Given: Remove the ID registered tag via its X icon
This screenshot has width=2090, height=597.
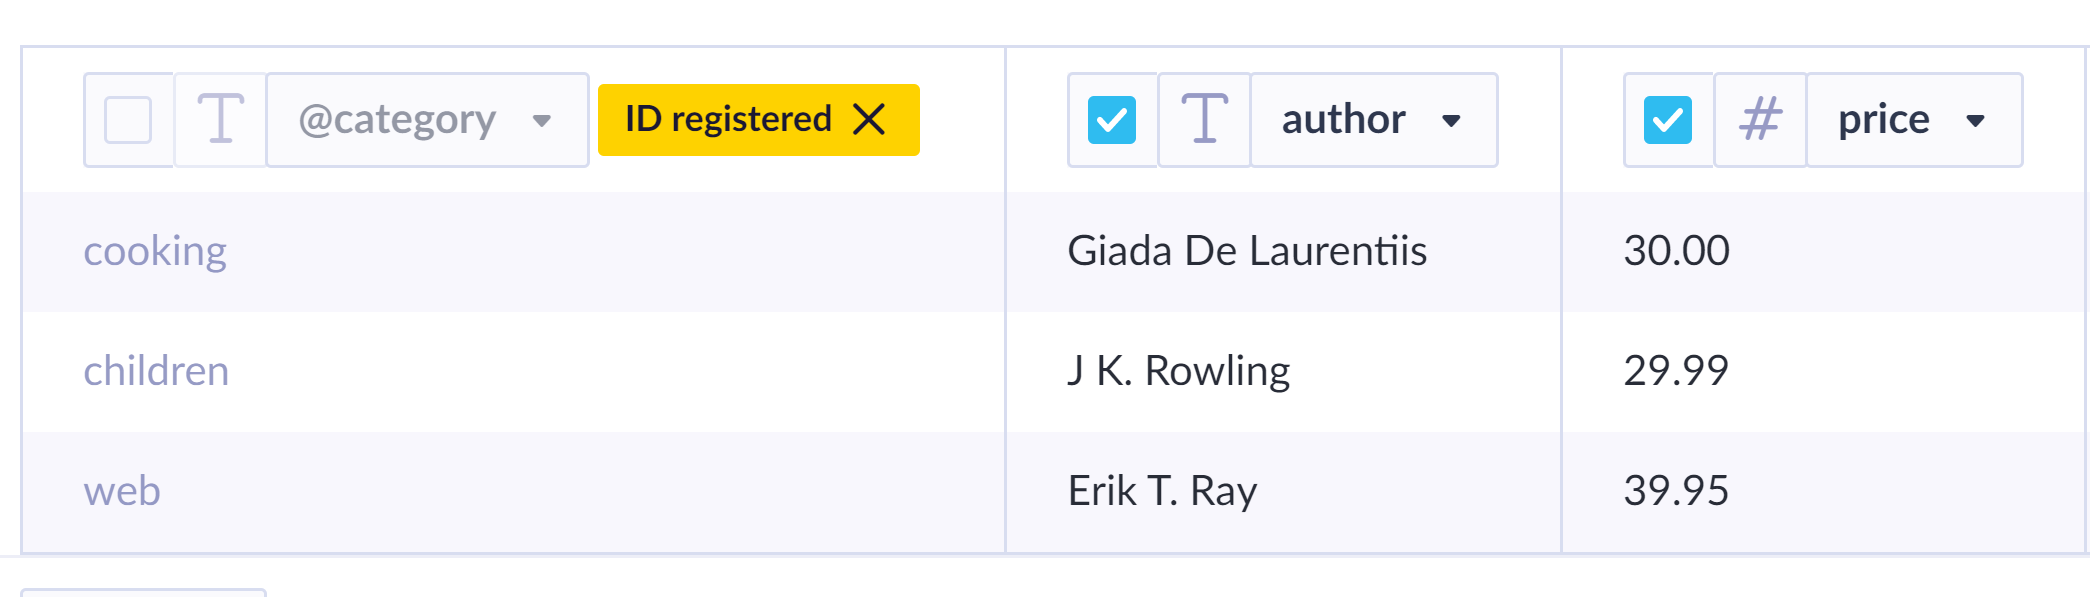Looking at the screenshot, I should coord(871,119).
